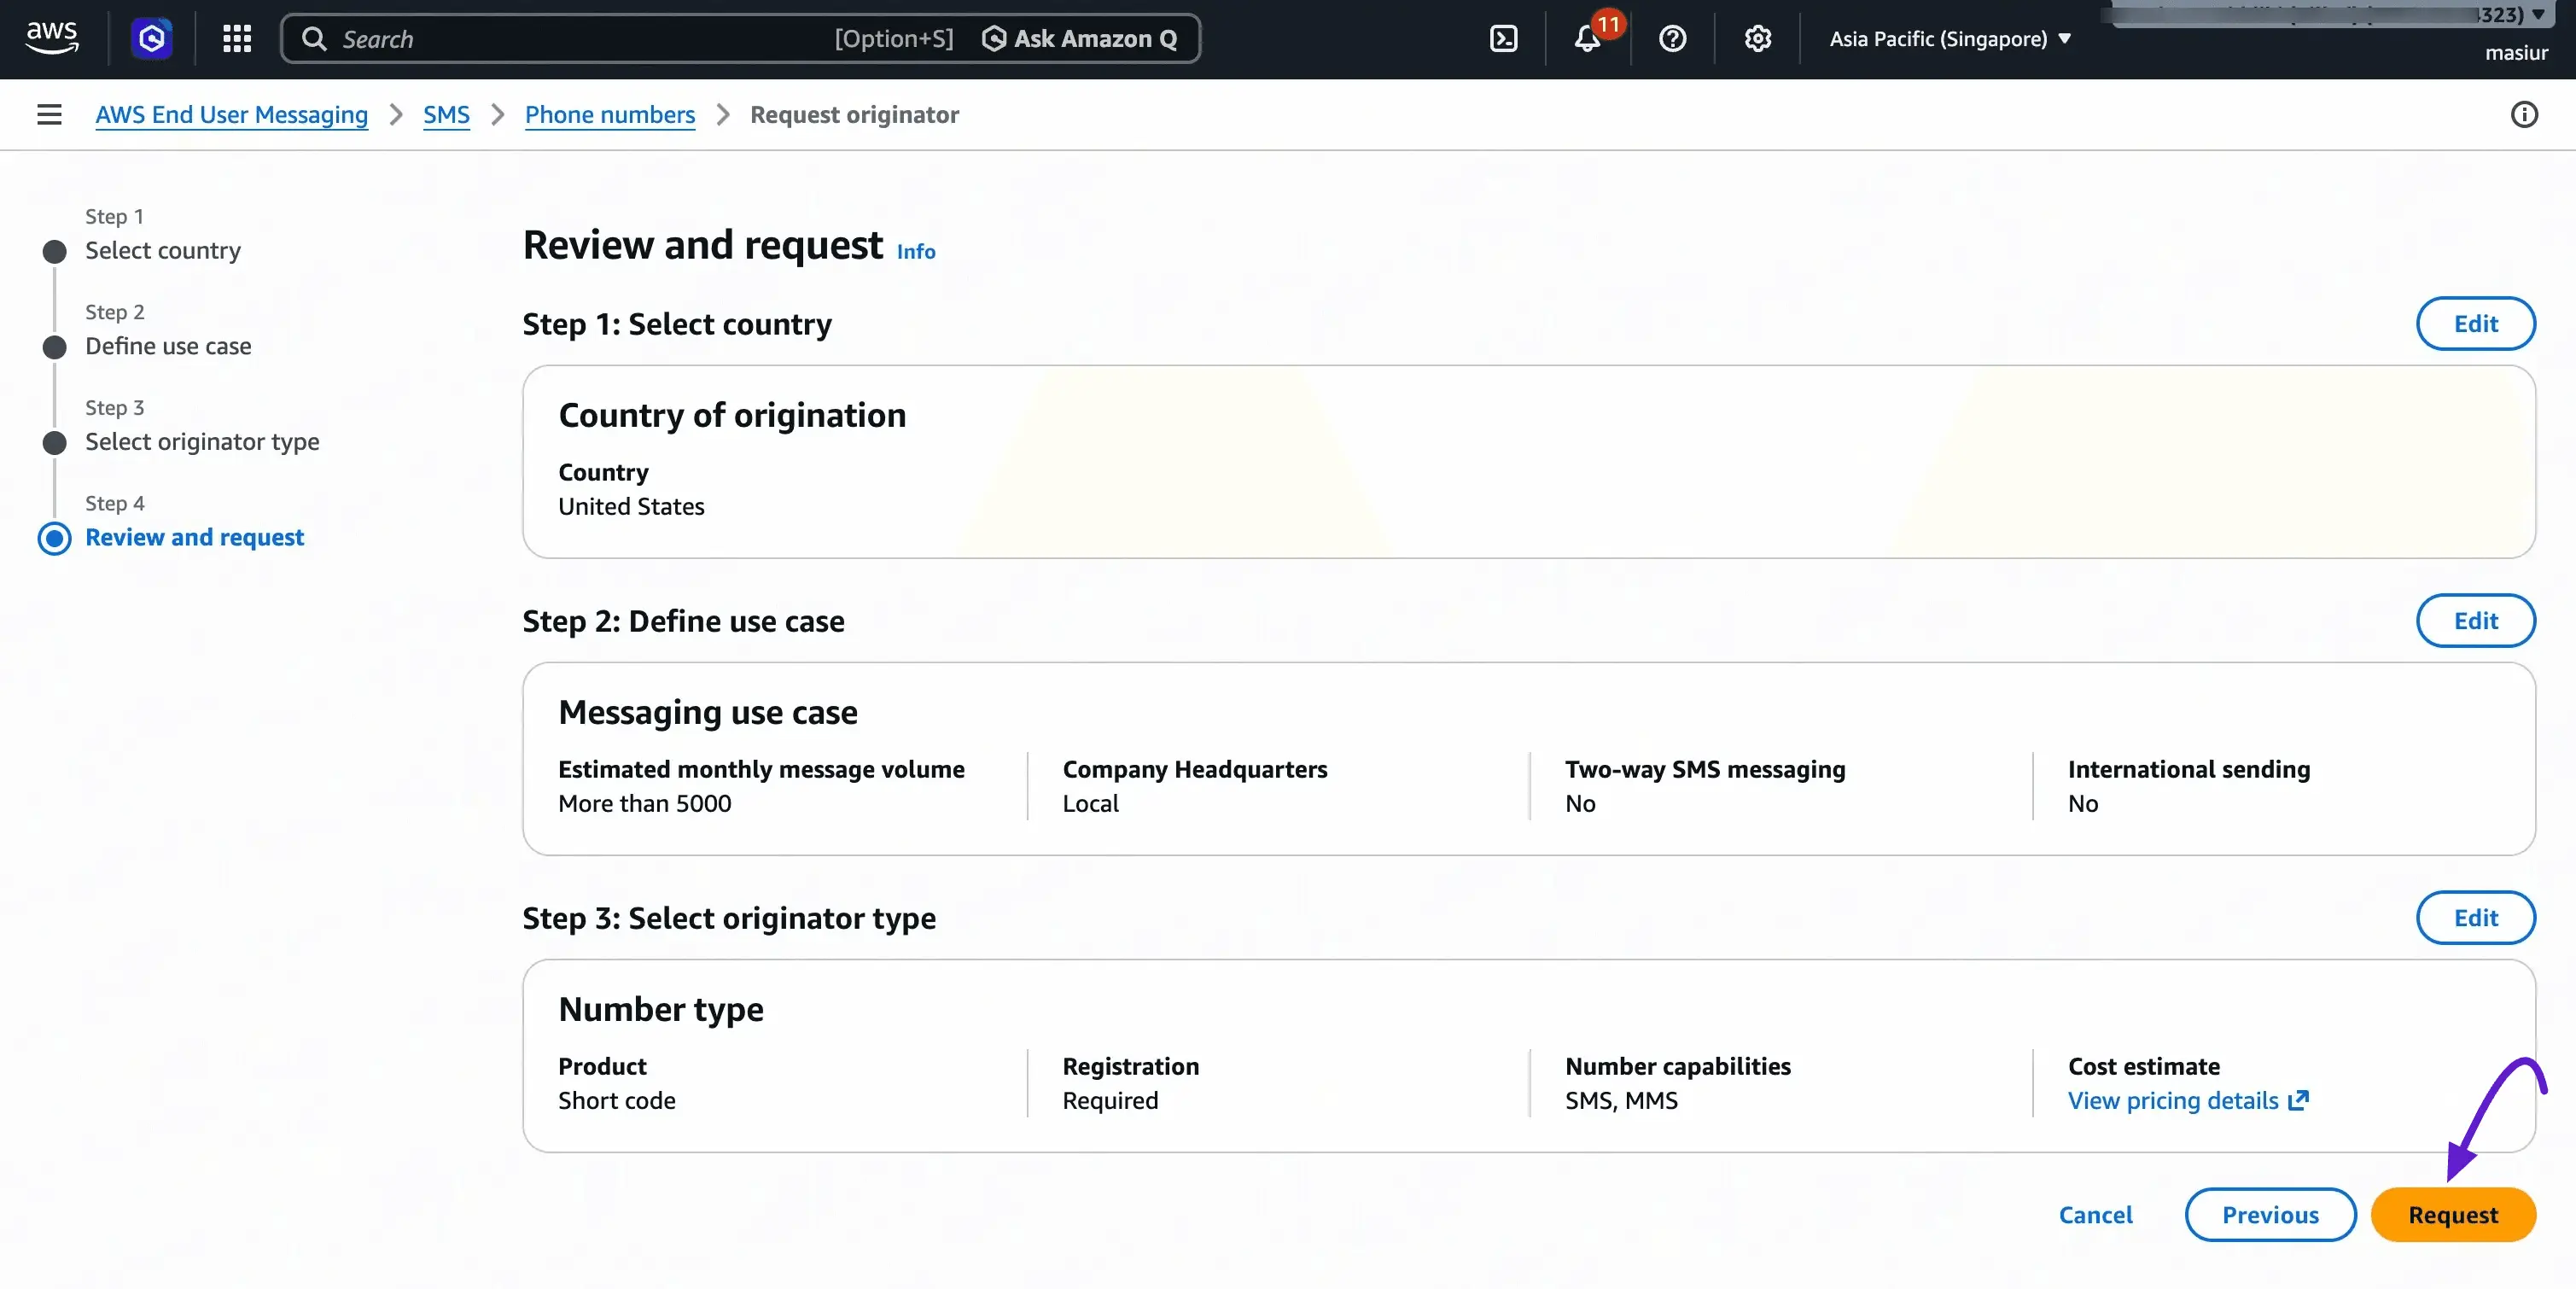
Task: Click the More than 5000 volume value
Action: tap(645, 803)
